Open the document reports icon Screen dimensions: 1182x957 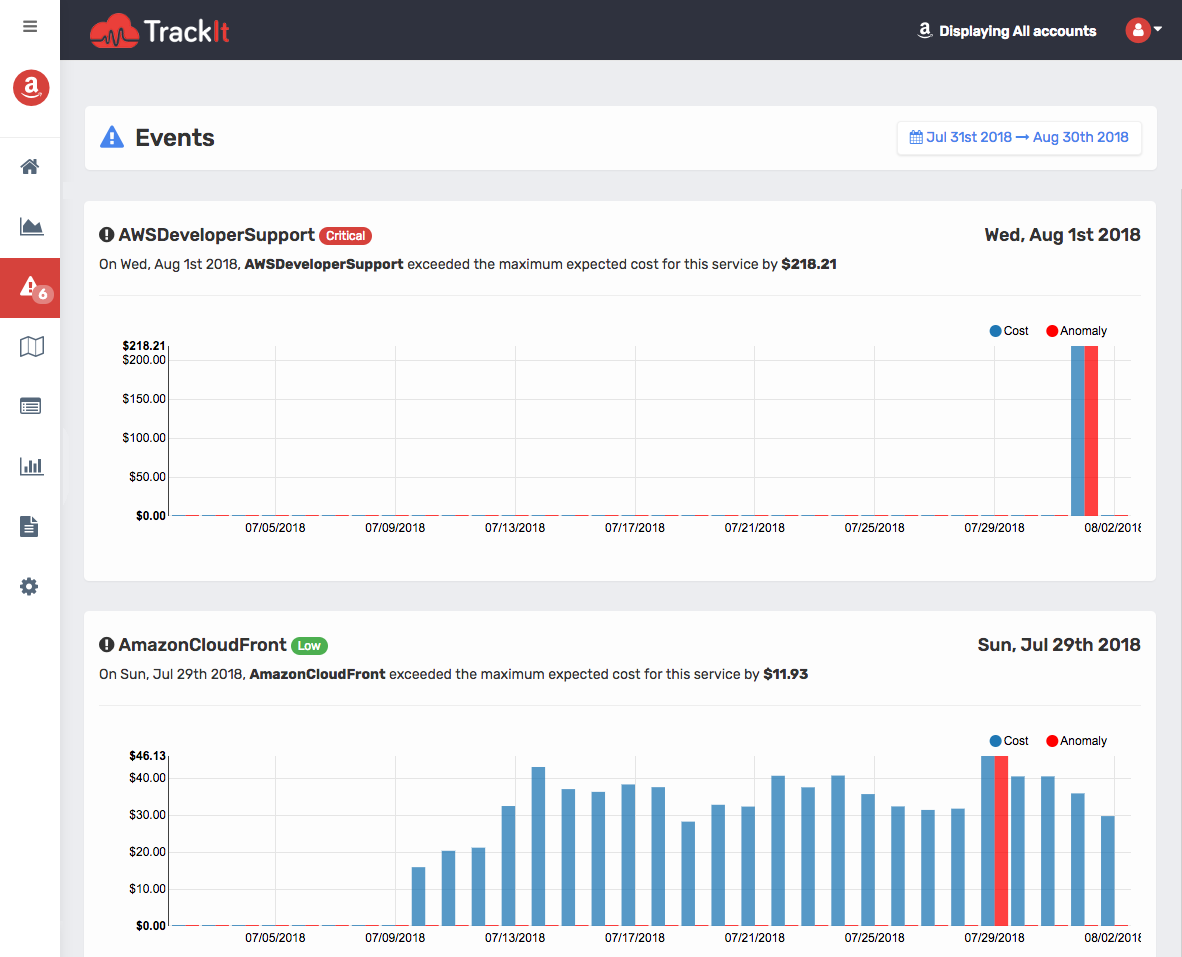tap(29, 526)
